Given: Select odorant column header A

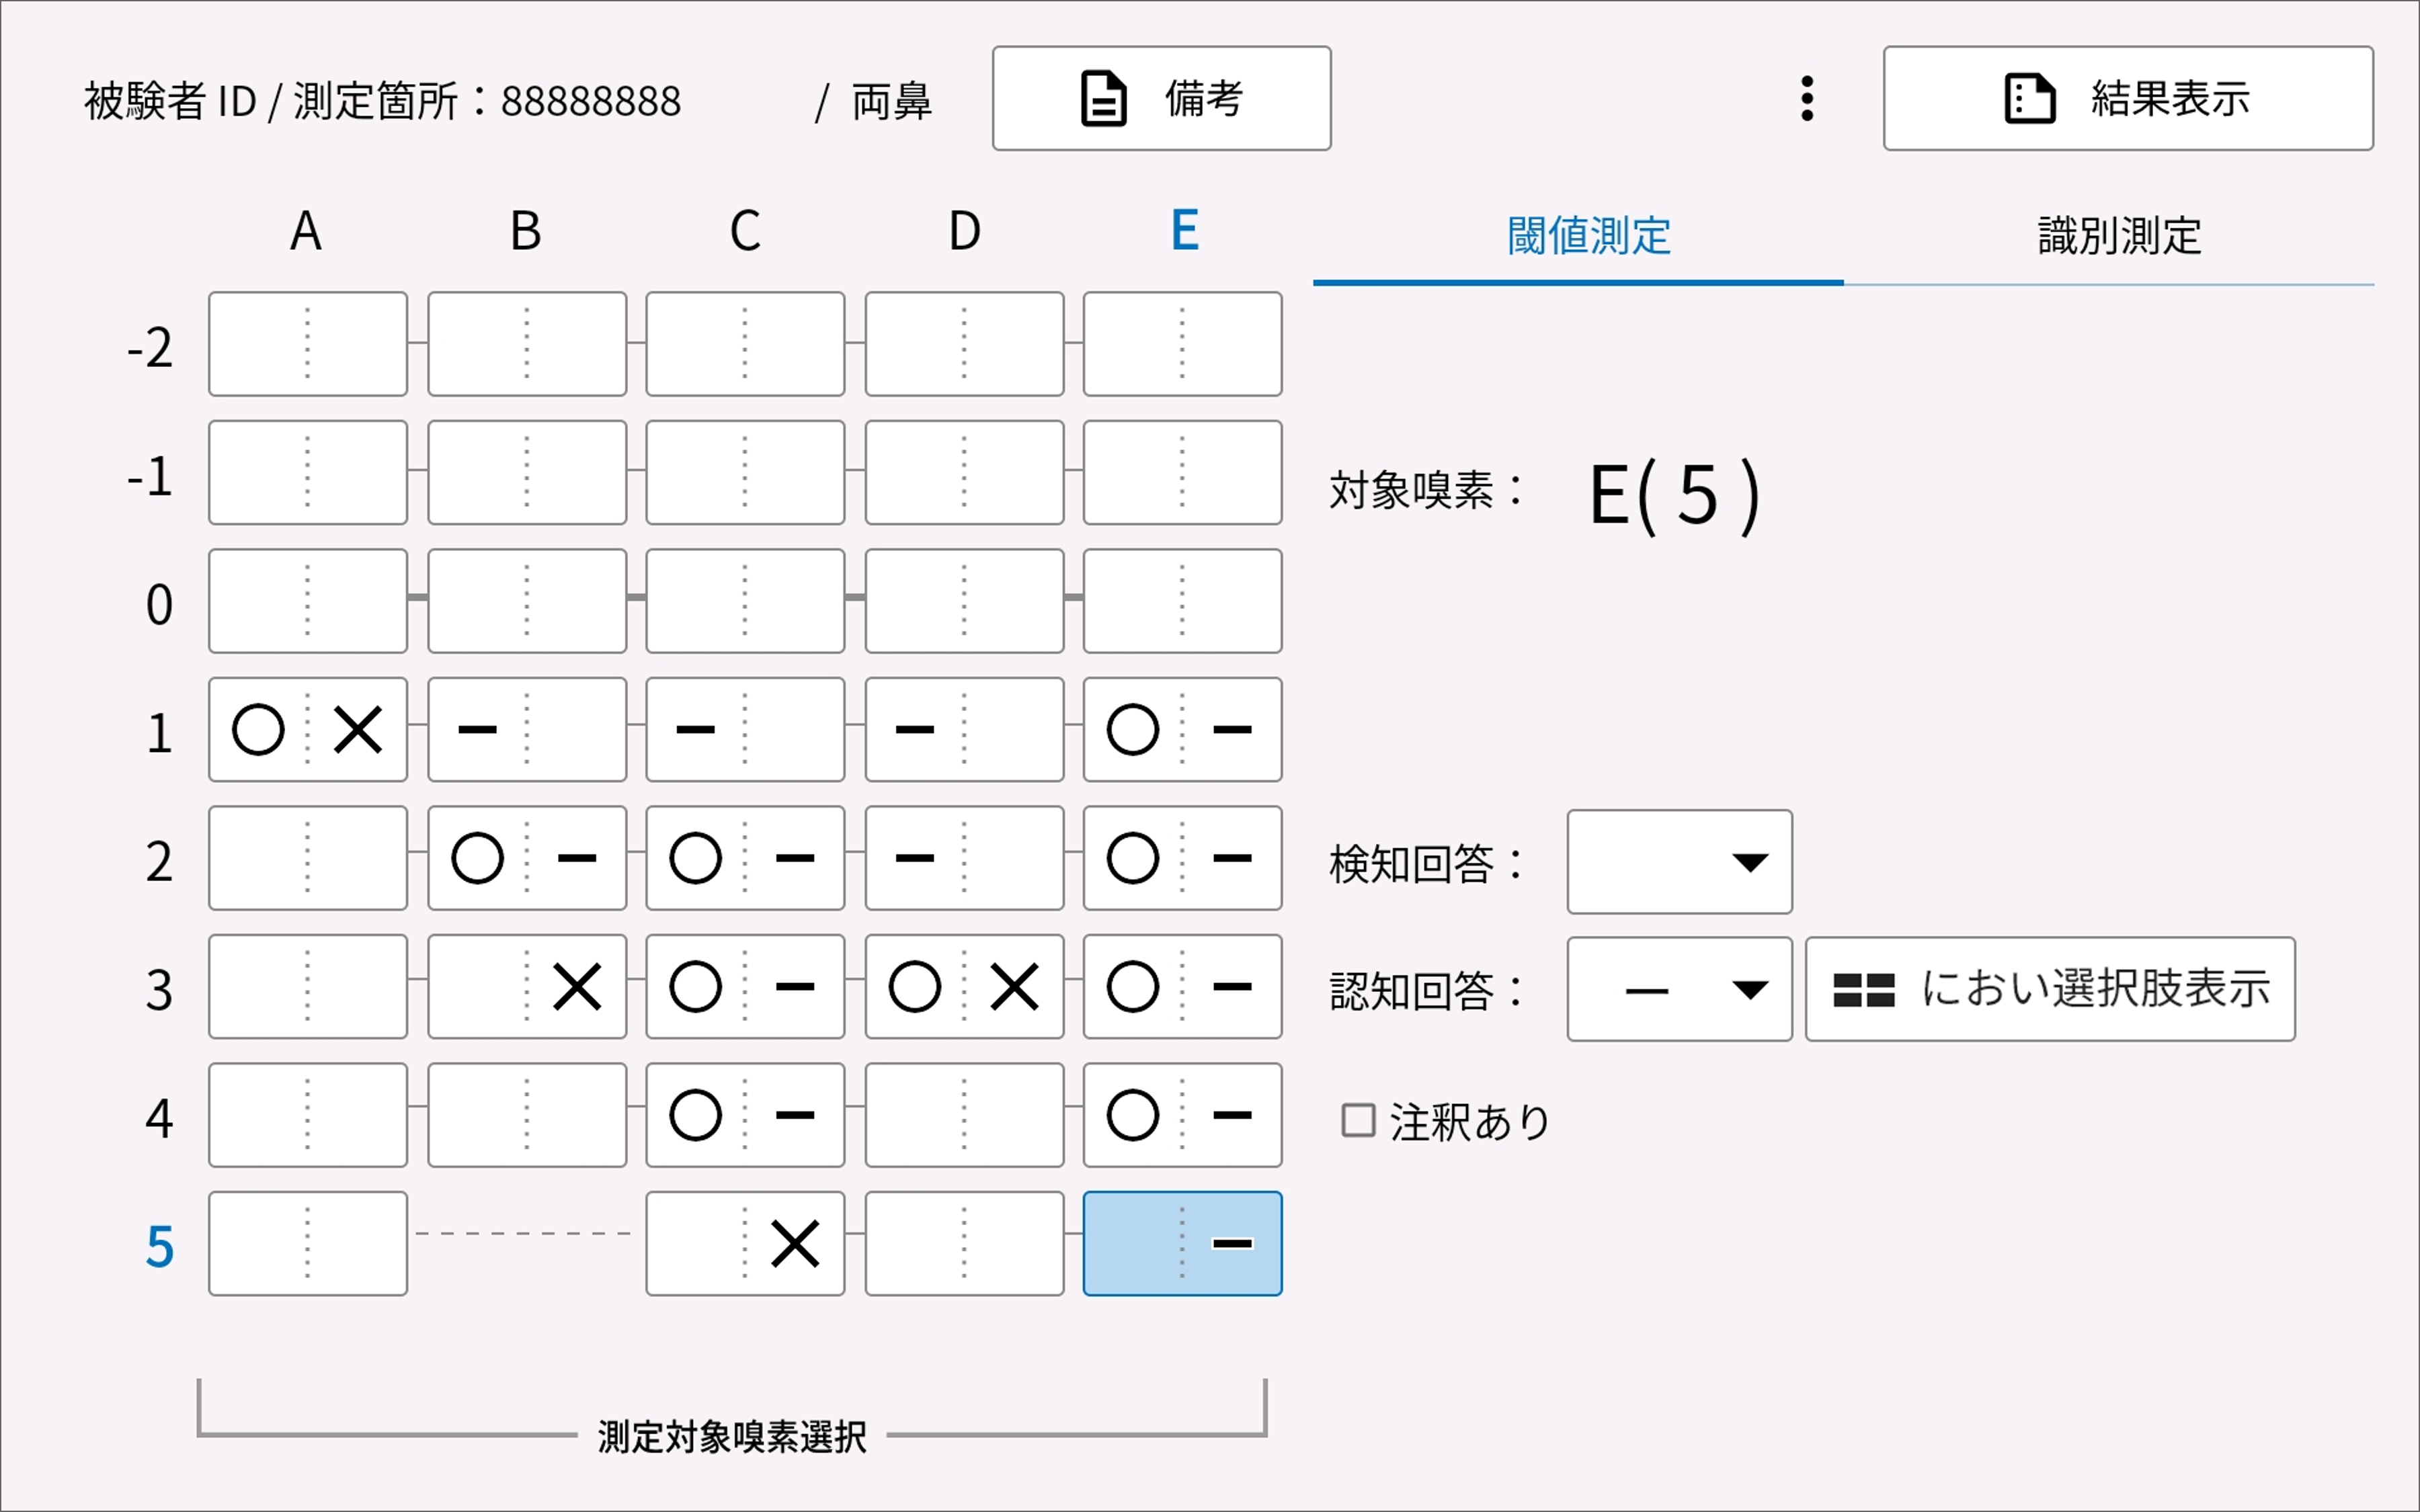Looking at the screenshot, I should tap(306, 231).
